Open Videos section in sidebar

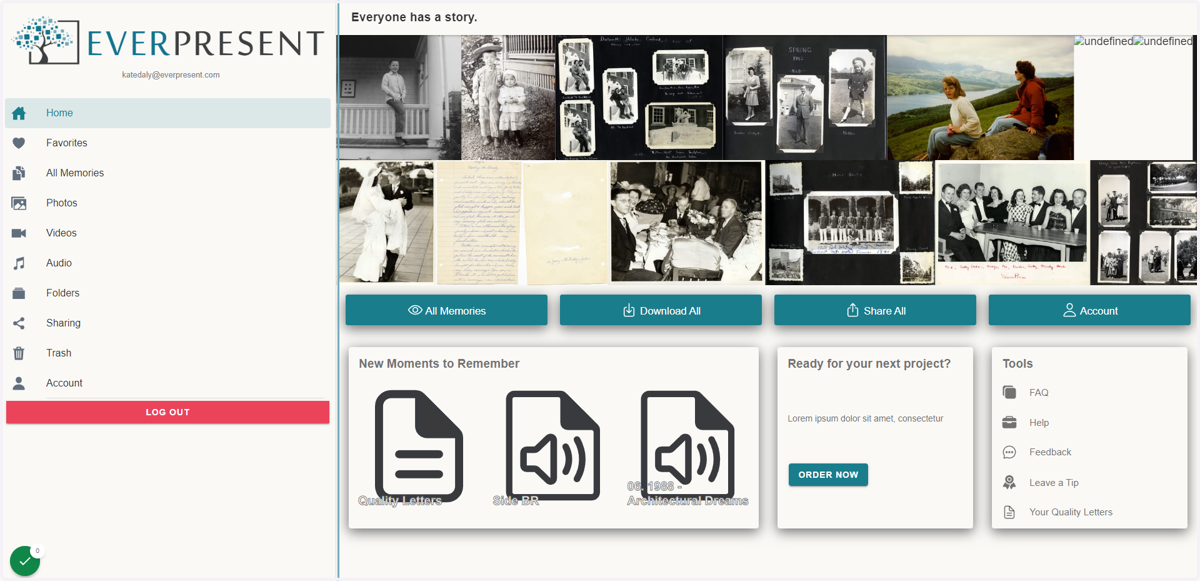coord(168,233)
